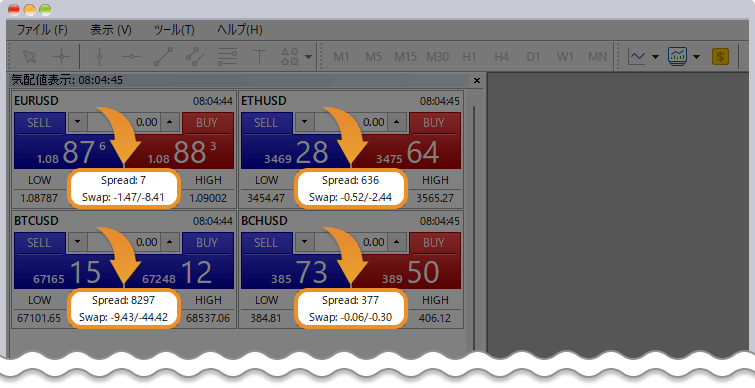This screenshot has height=388, width=755.
Task: Select the D1 timeframe toggle
Action: [533, 57]
